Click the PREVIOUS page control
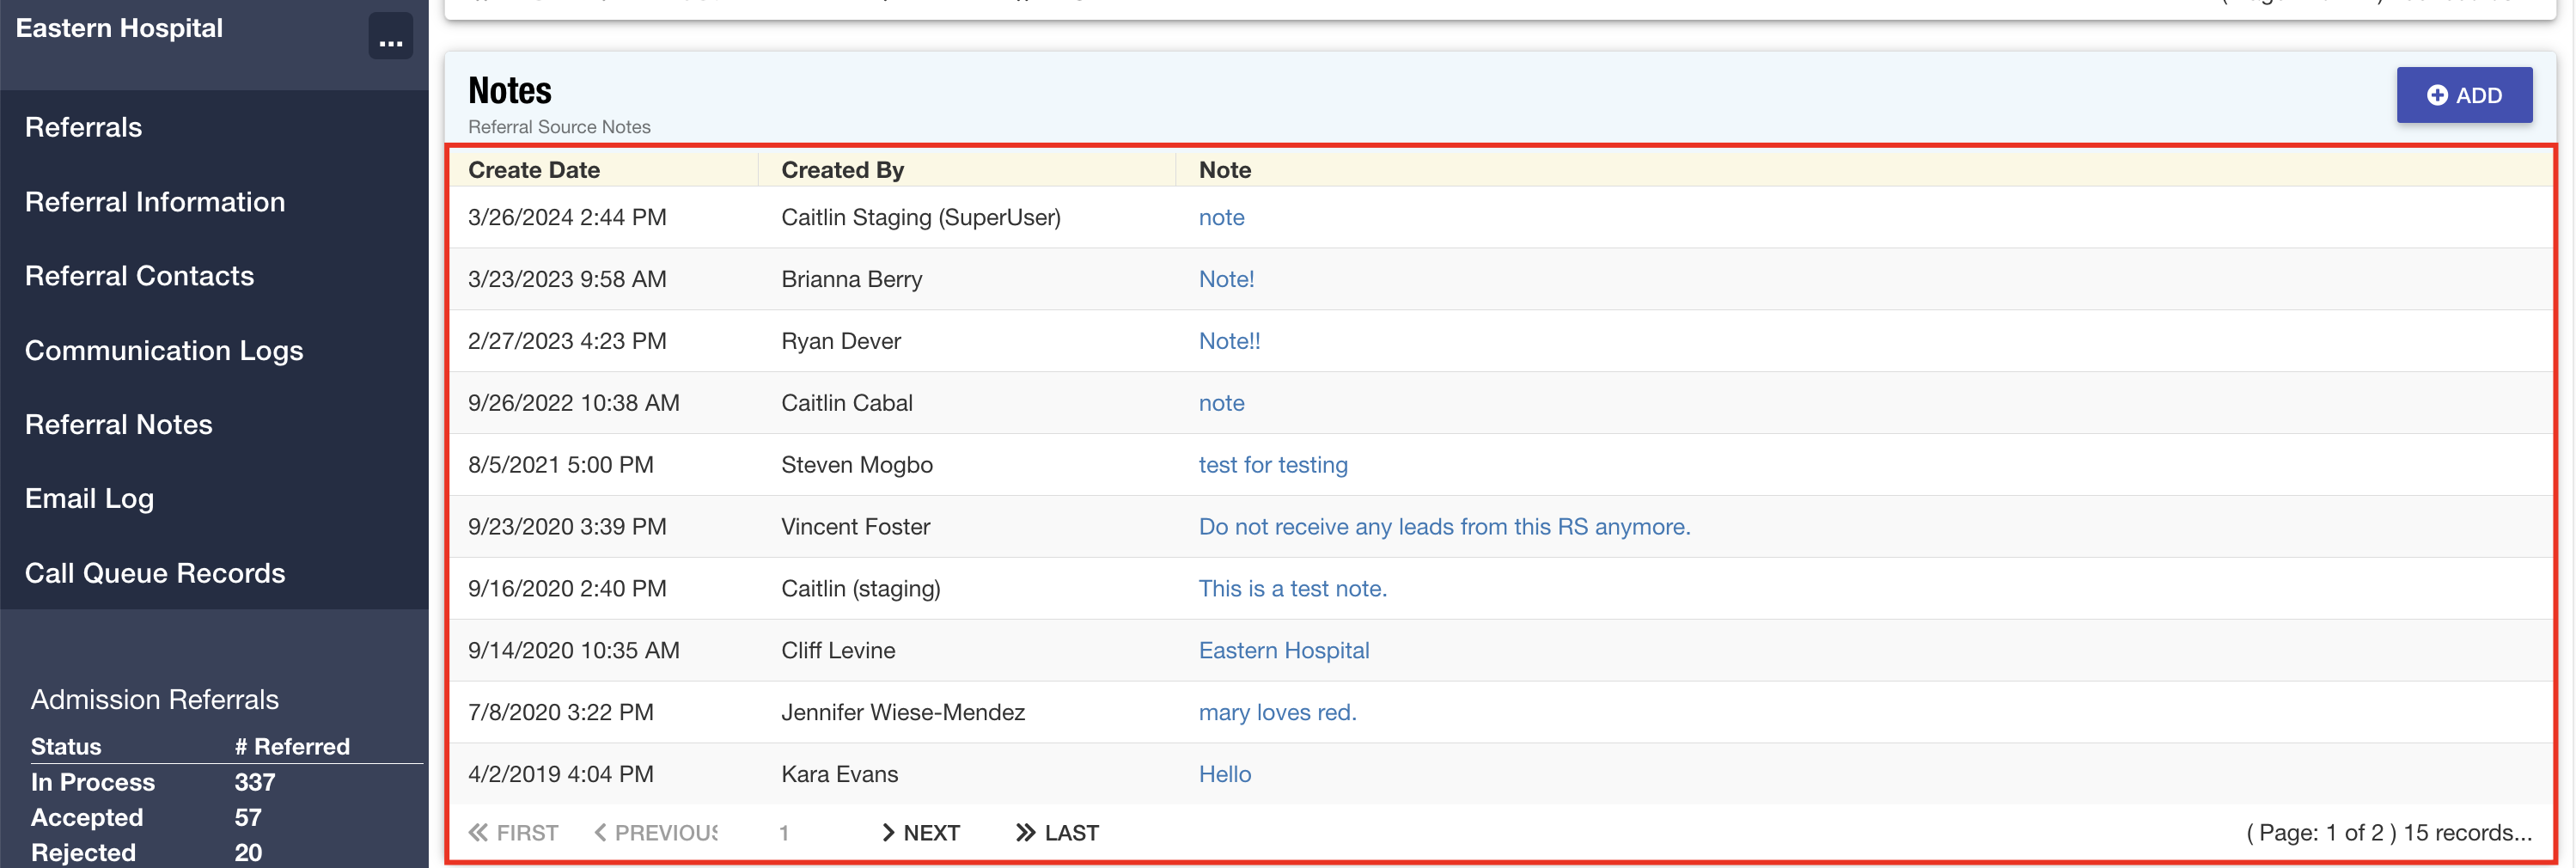This screenshot has width=2576, height=868. click(655, 833)
